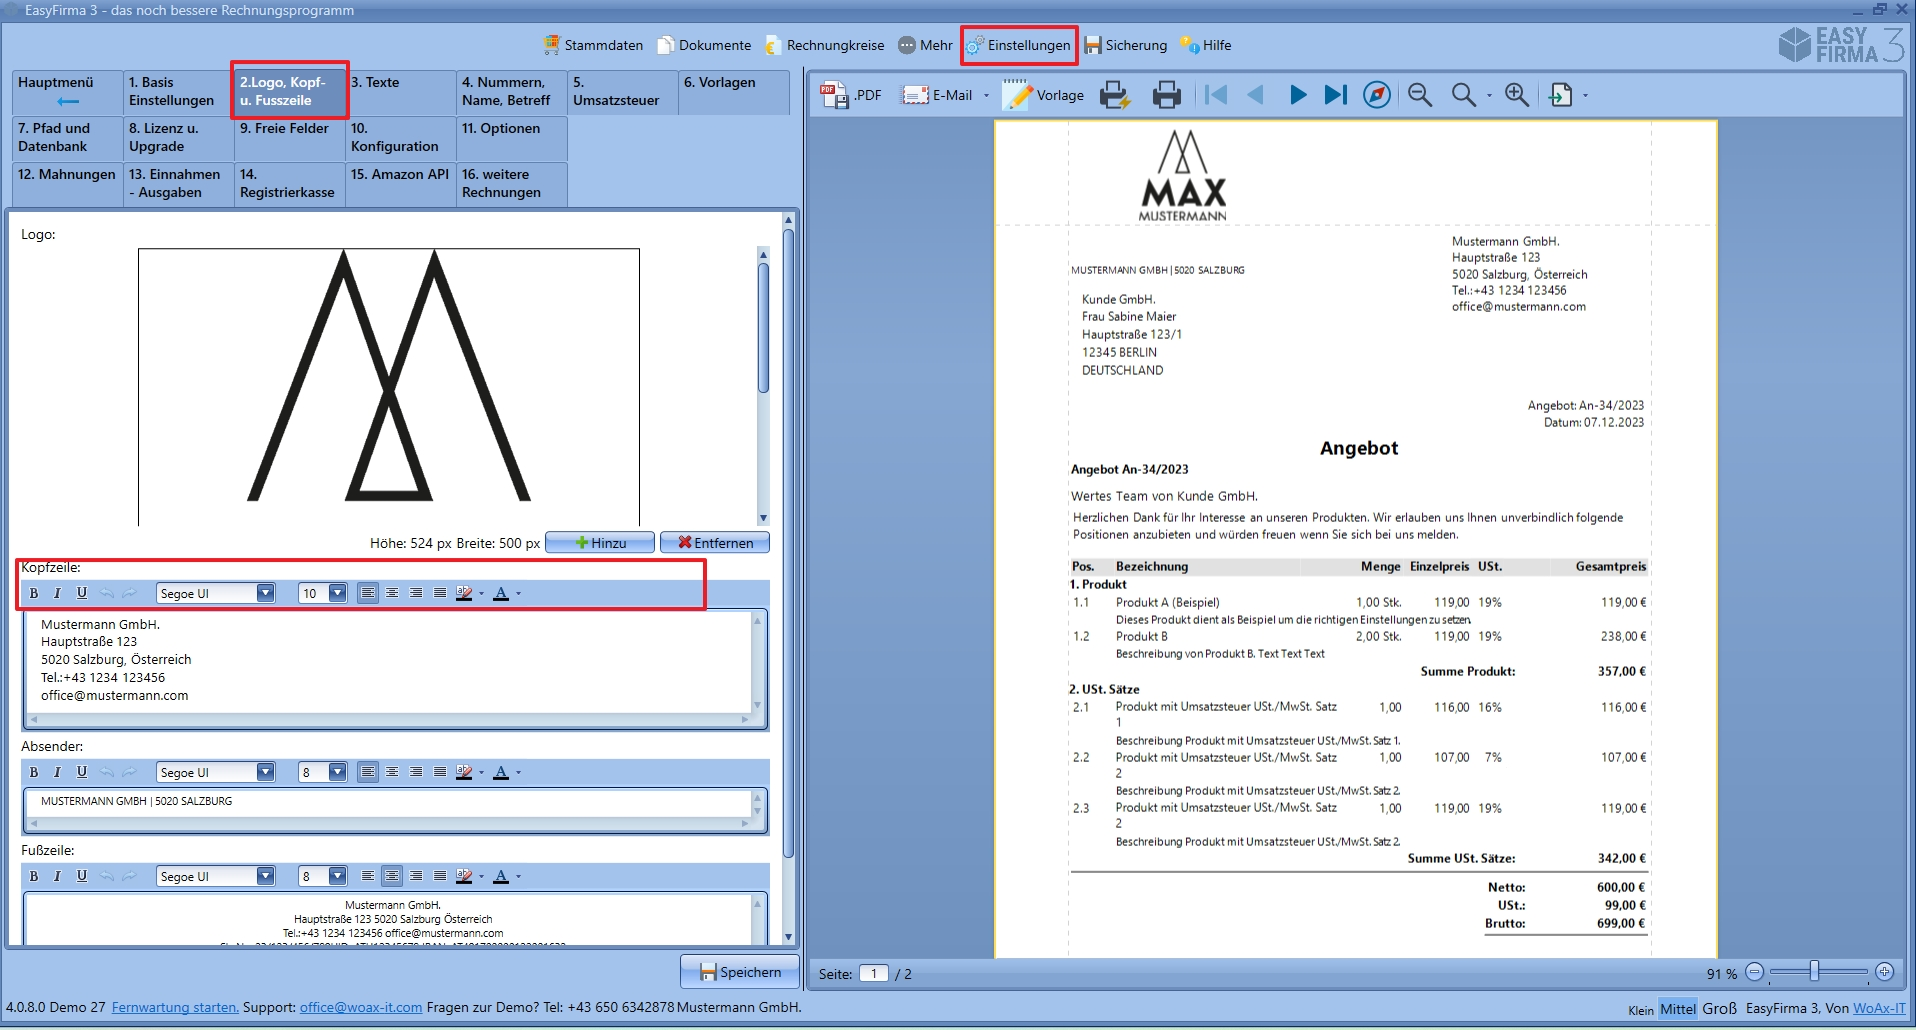Click into the Absender text field
The width and height of the screenshot is (1916, 1030).
click(x=390, y=803)
